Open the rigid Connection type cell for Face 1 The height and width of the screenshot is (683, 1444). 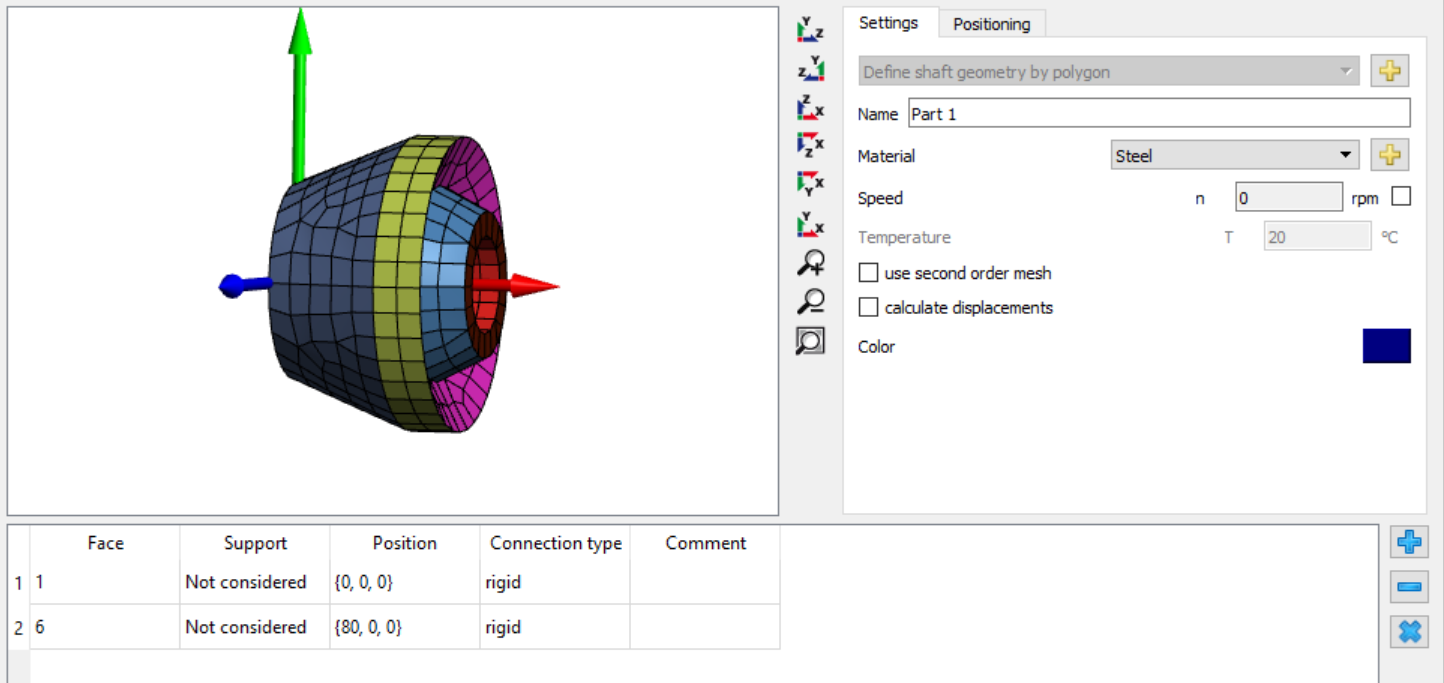553,582
